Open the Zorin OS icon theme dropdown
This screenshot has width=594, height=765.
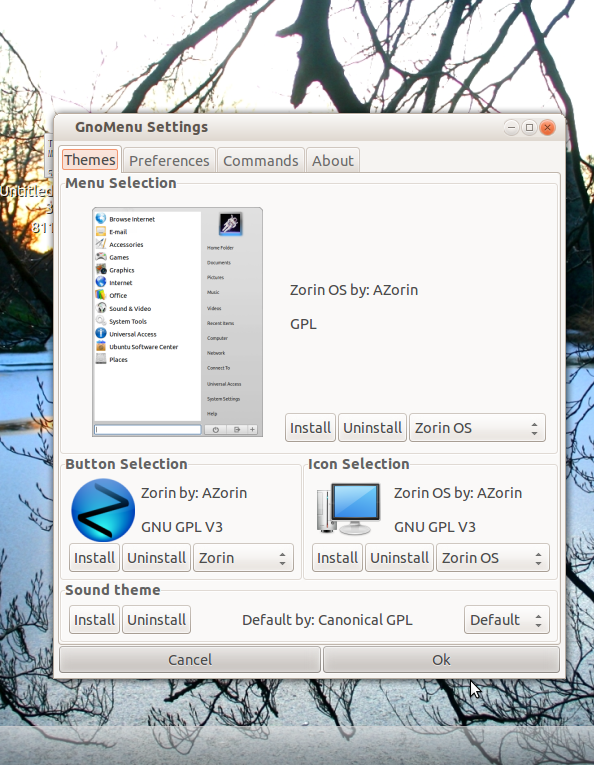tap(493, 558)
